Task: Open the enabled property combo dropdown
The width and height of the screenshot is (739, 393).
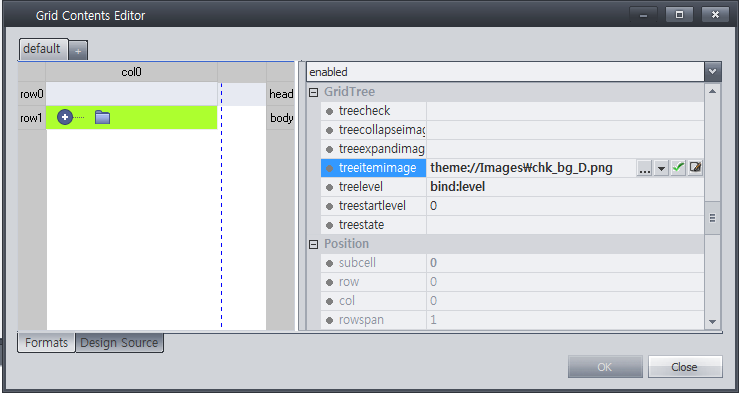Action: (712, 72)
